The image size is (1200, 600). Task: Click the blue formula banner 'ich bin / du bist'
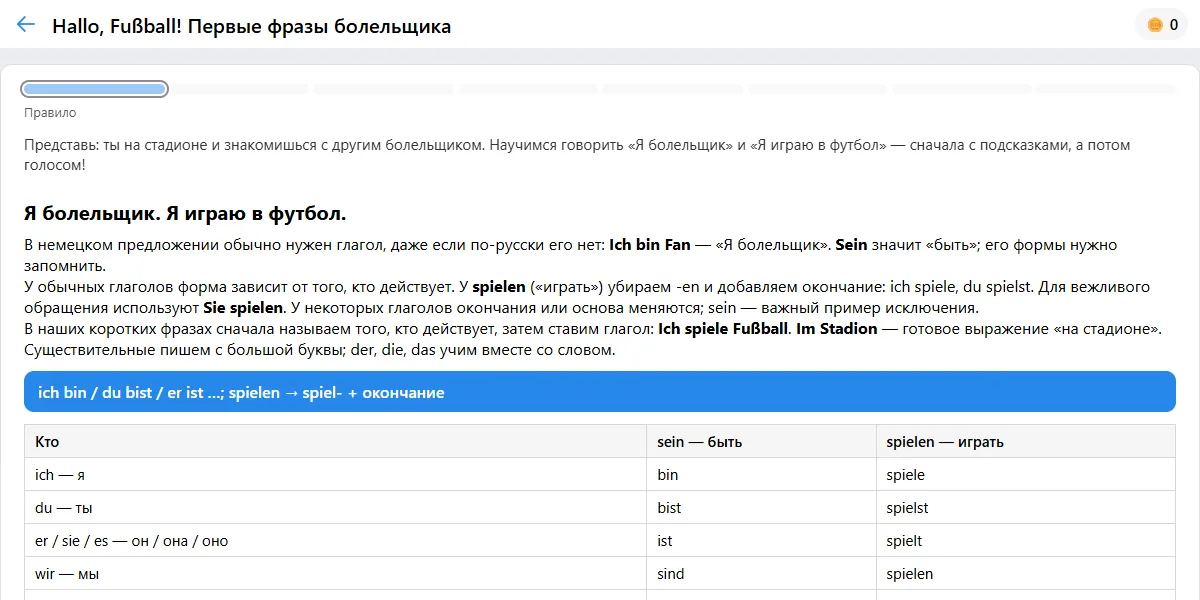[x=600, y=392]
